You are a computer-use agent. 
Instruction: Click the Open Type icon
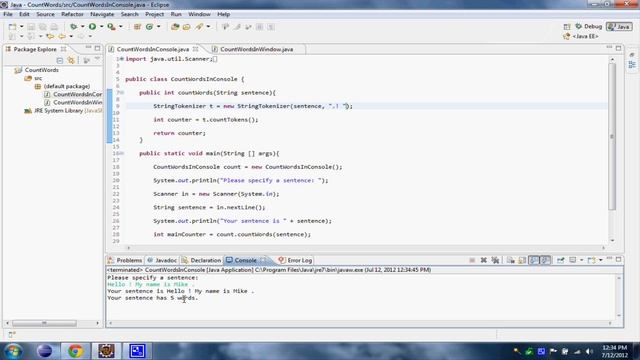point(175,27)
